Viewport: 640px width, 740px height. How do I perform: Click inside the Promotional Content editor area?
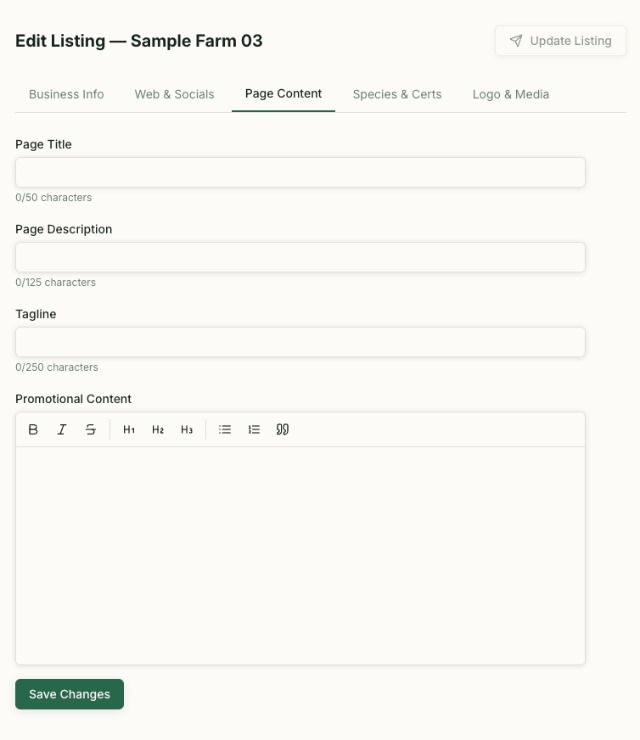[300, 555]
